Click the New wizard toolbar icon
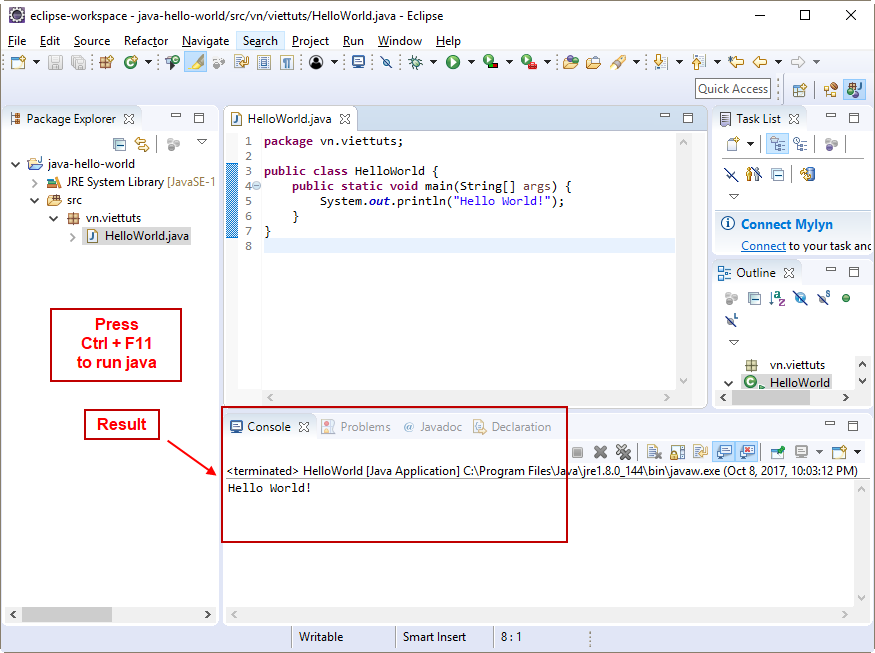 click(18, 62)
